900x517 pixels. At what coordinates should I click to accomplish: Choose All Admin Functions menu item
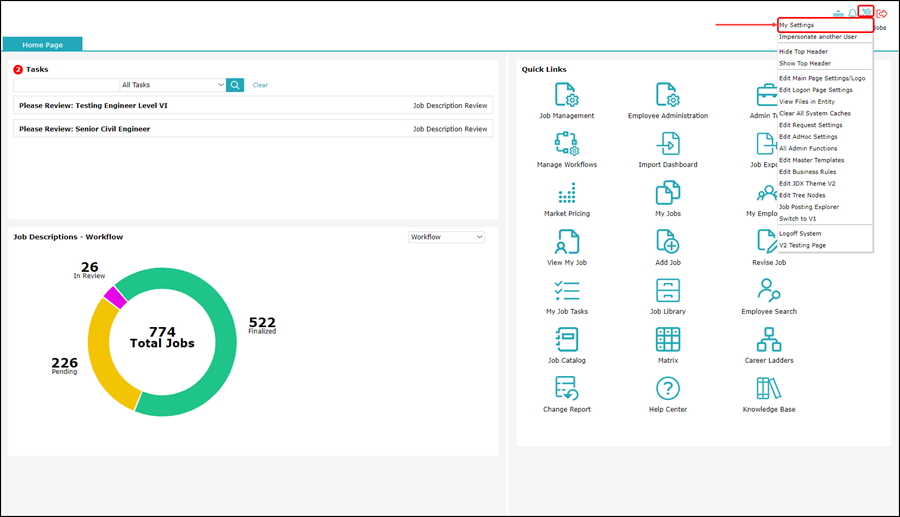coord(808,148)
